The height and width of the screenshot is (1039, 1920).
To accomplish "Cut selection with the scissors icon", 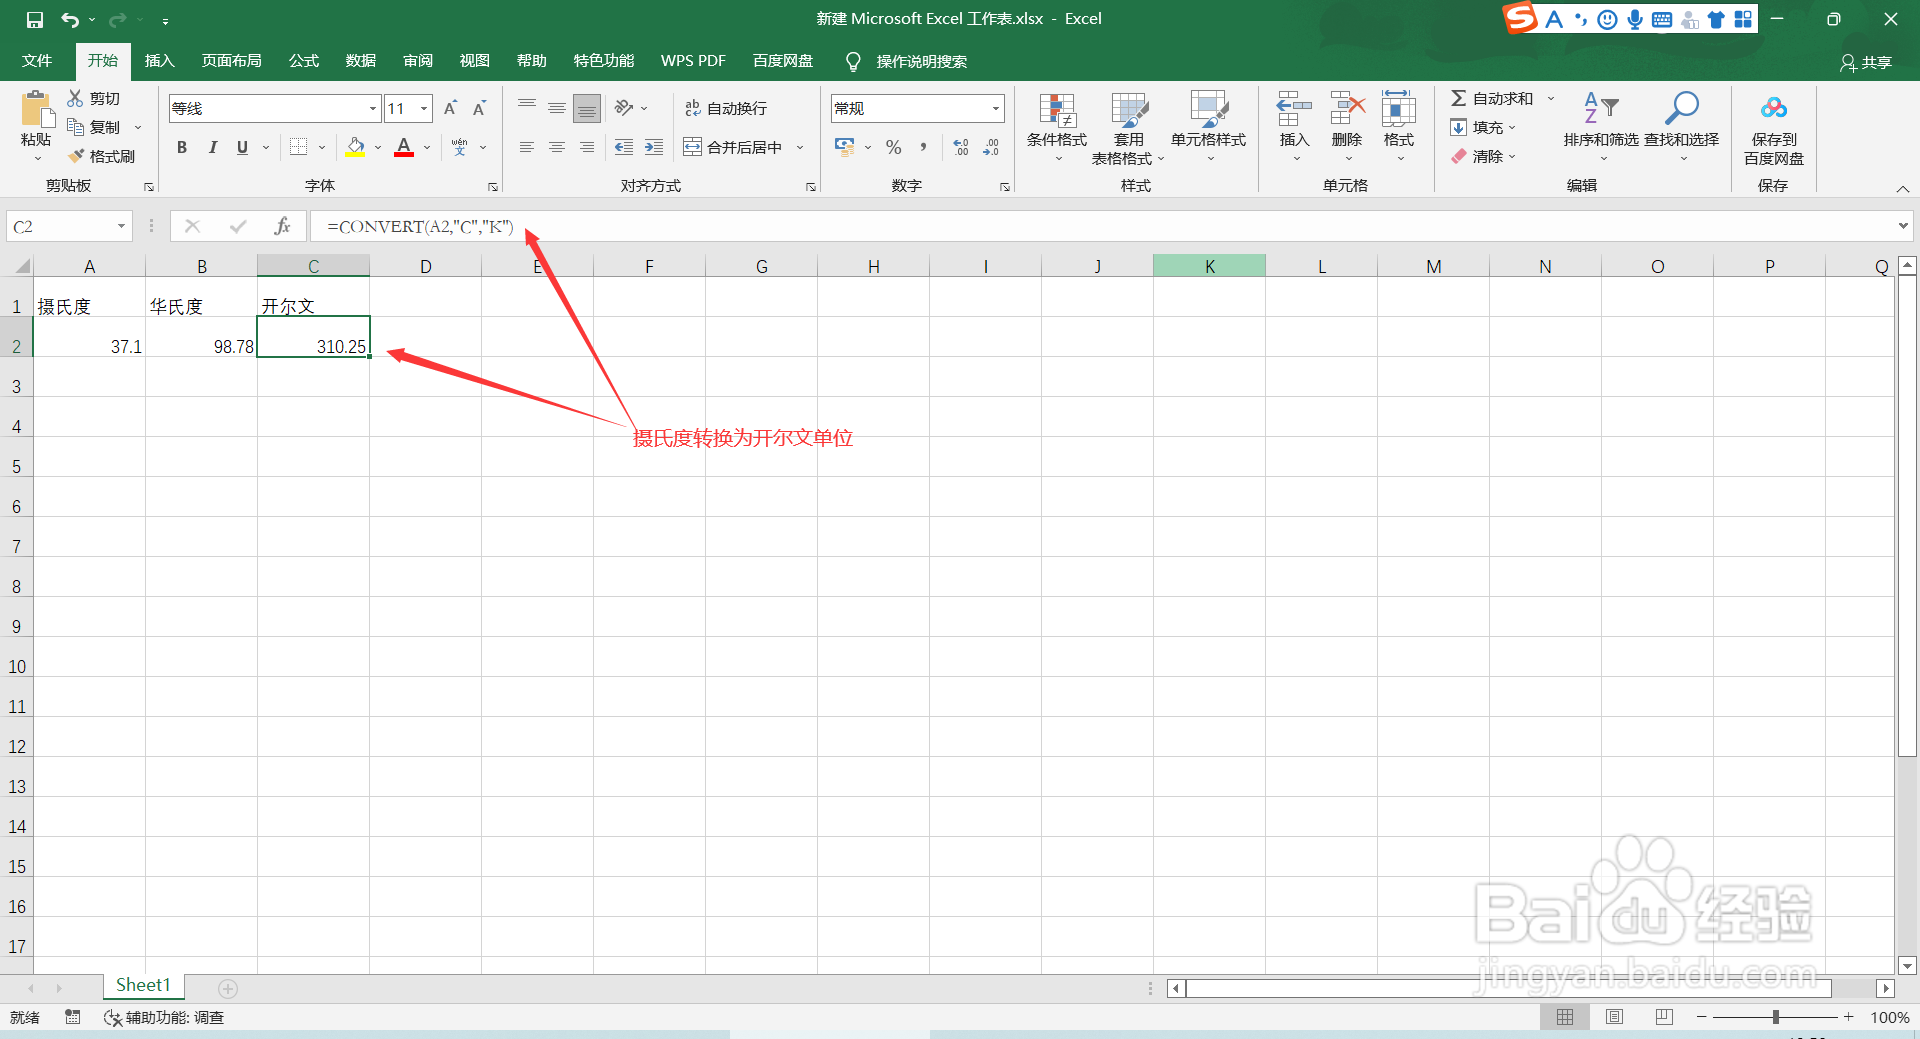I will pos(75,98).
